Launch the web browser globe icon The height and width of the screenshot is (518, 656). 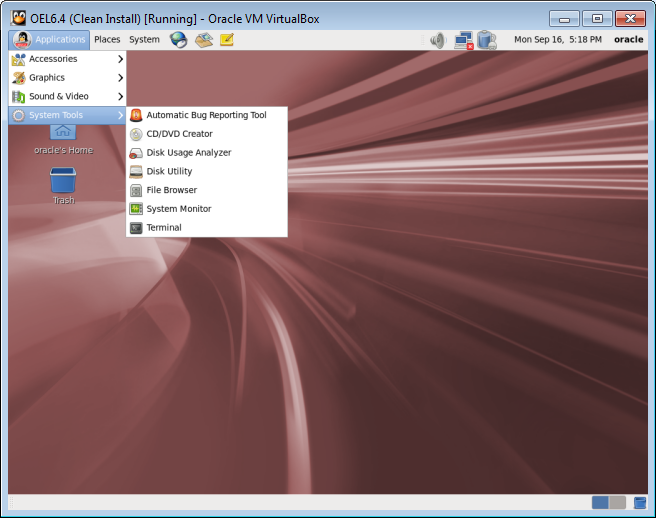pyautogui.click(x=179, y=40)
